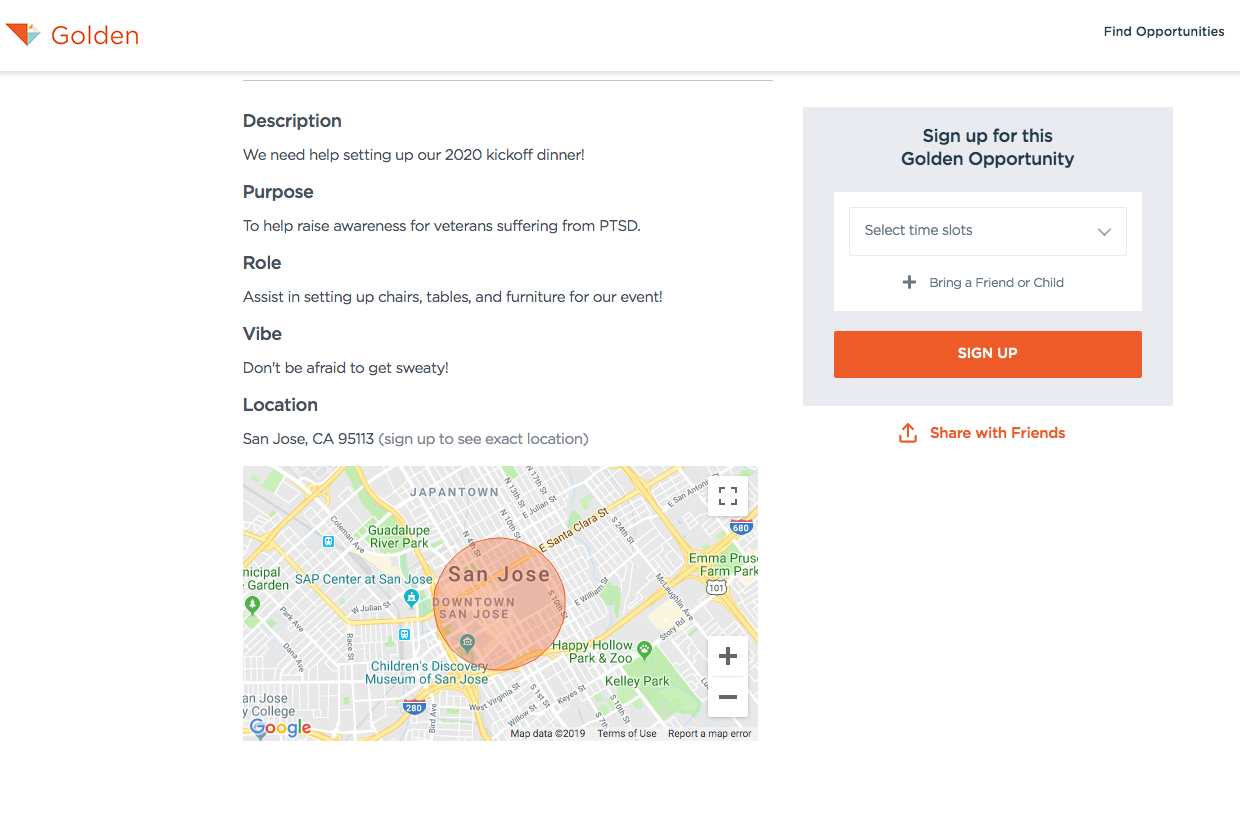Expand the time slots chevron arrow
This screenshot has height=817, width=1240.
coord(1104,232)
